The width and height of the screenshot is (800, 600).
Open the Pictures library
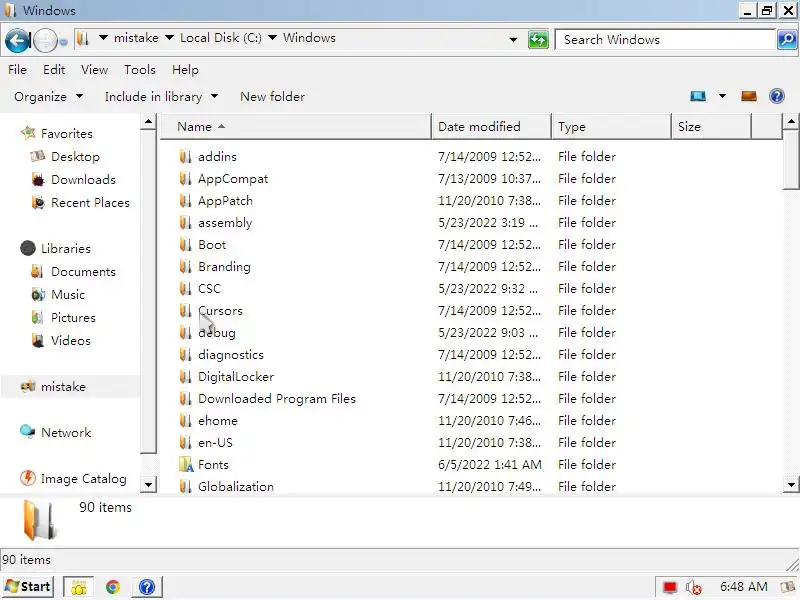(73, 317)
